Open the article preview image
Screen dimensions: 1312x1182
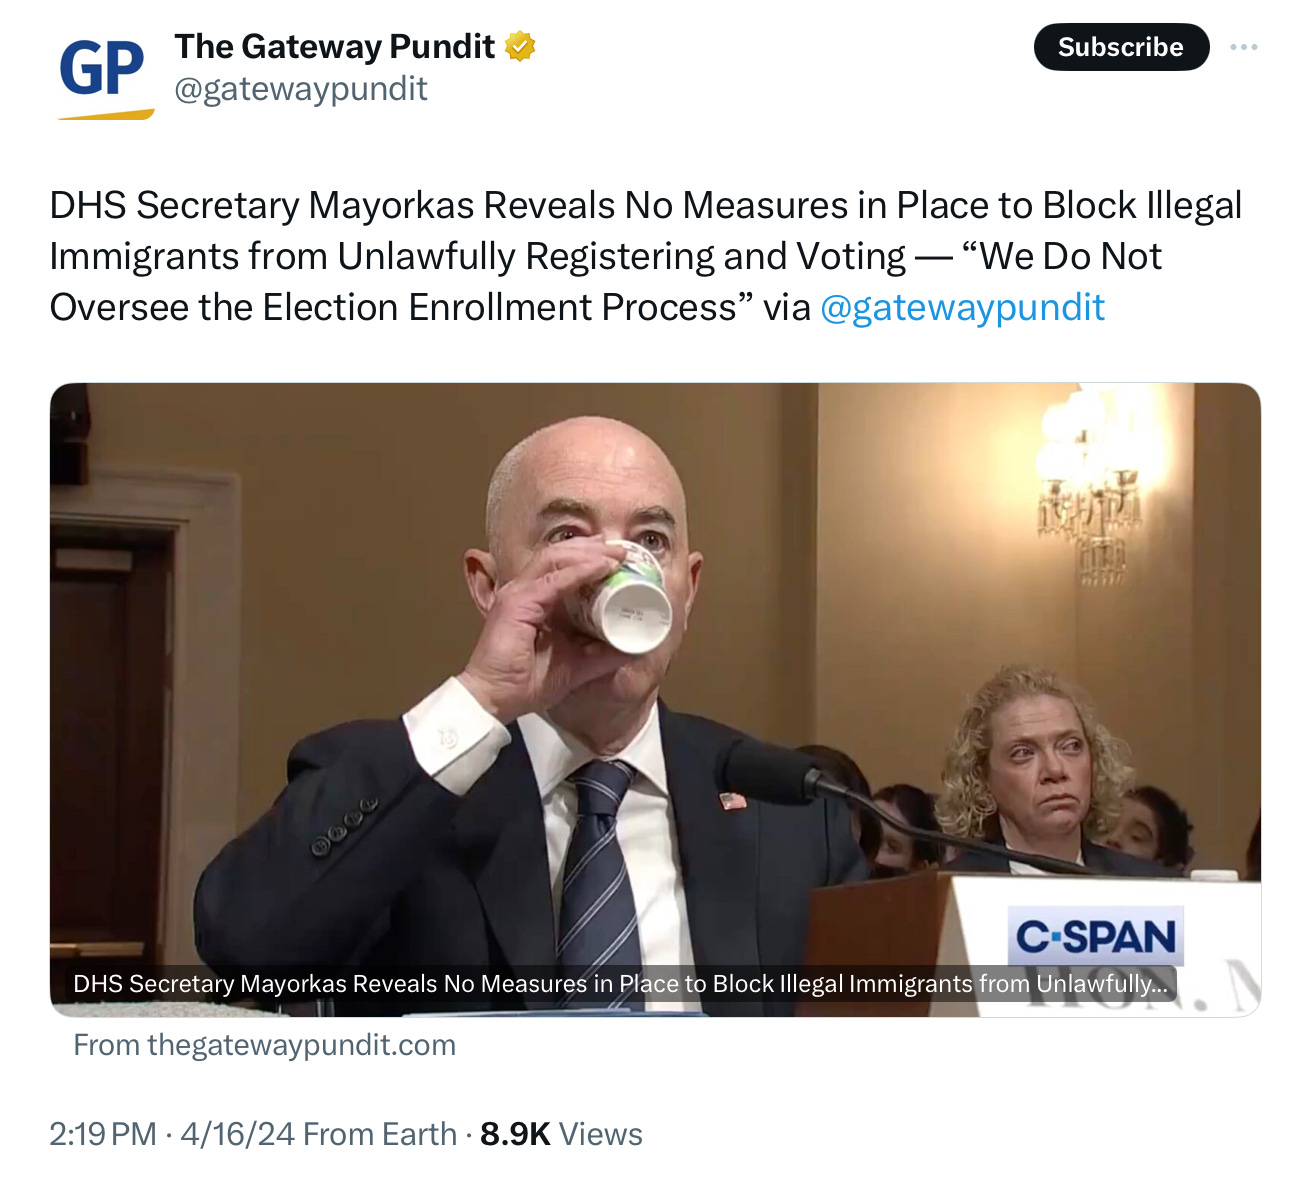pos(655,699)
